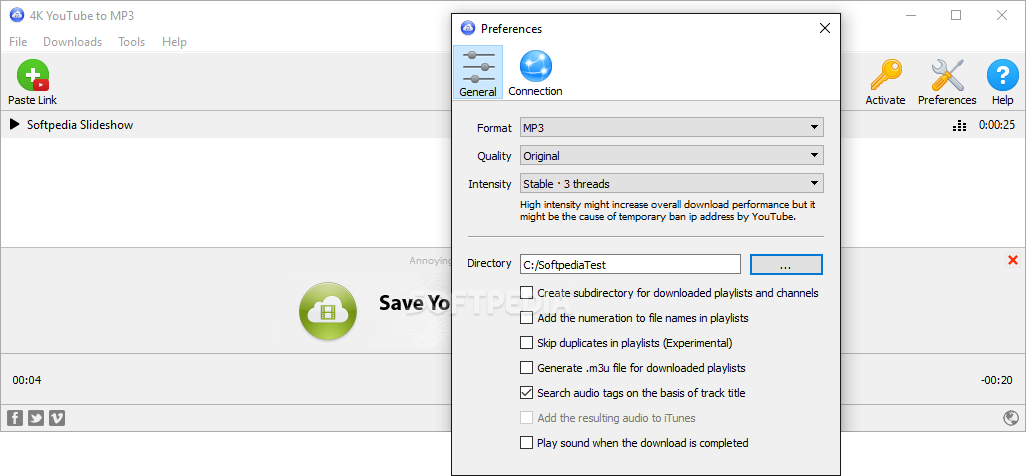The height and width of the screenshot is (476, 1026).
Task: Click the Softpedia Slideshow track title
Action: (x=80, y=124)
